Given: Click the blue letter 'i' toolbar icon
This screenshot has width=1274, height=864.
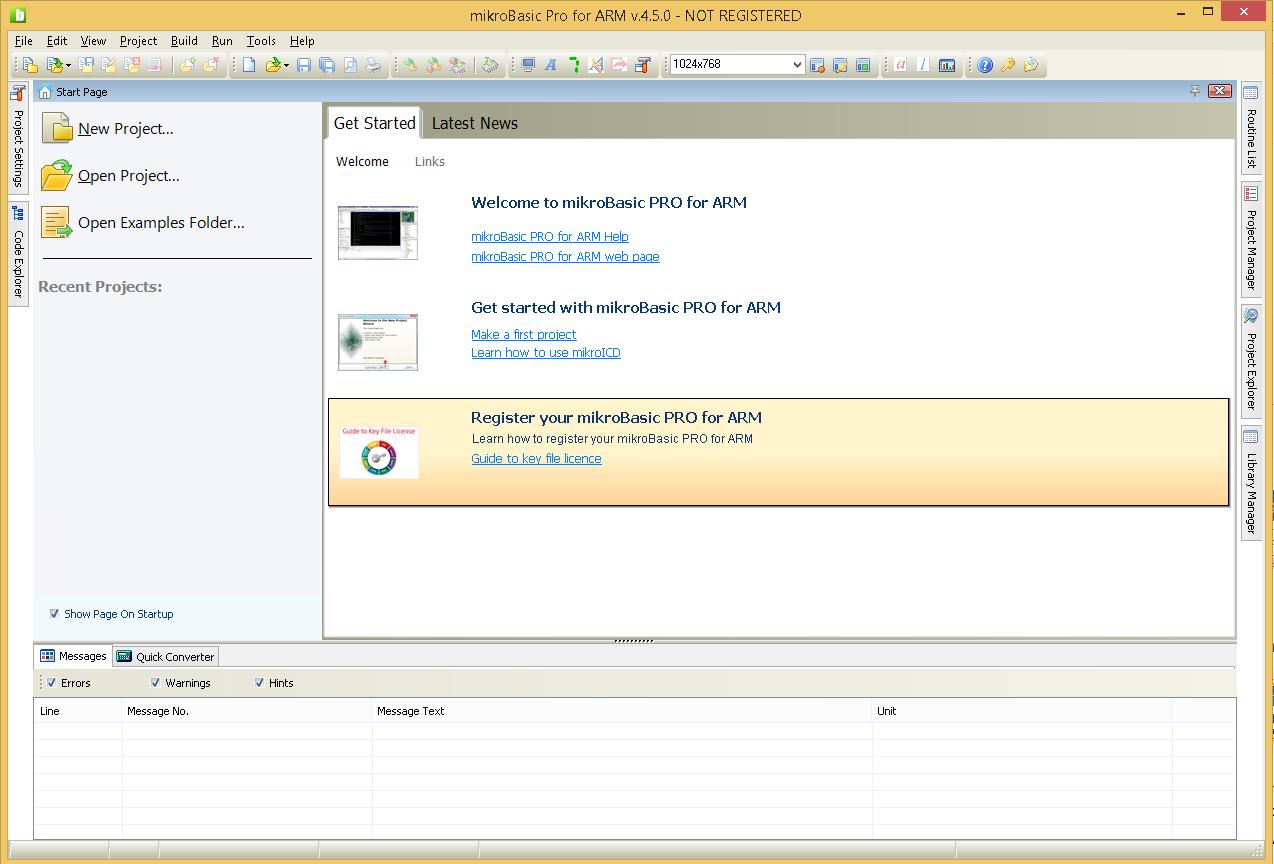Looking at the screenshot, I should (923, 65).
